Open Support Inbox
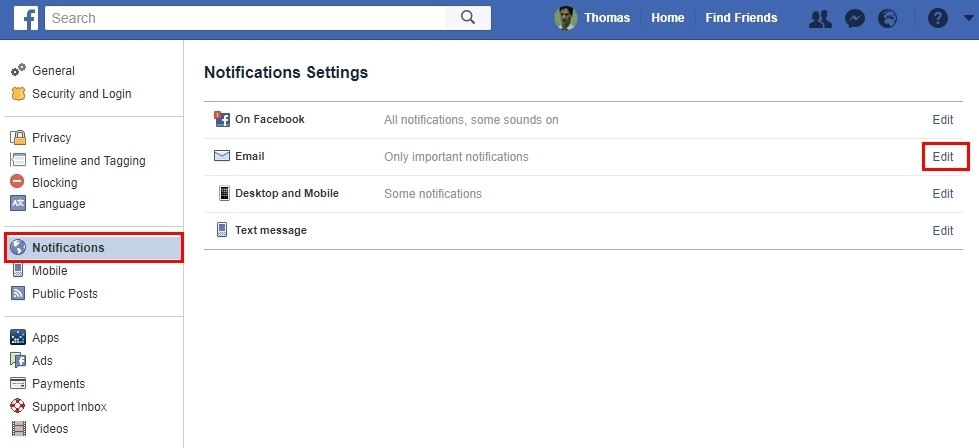Viewport: 979px width, 448px height. (69, 406)
